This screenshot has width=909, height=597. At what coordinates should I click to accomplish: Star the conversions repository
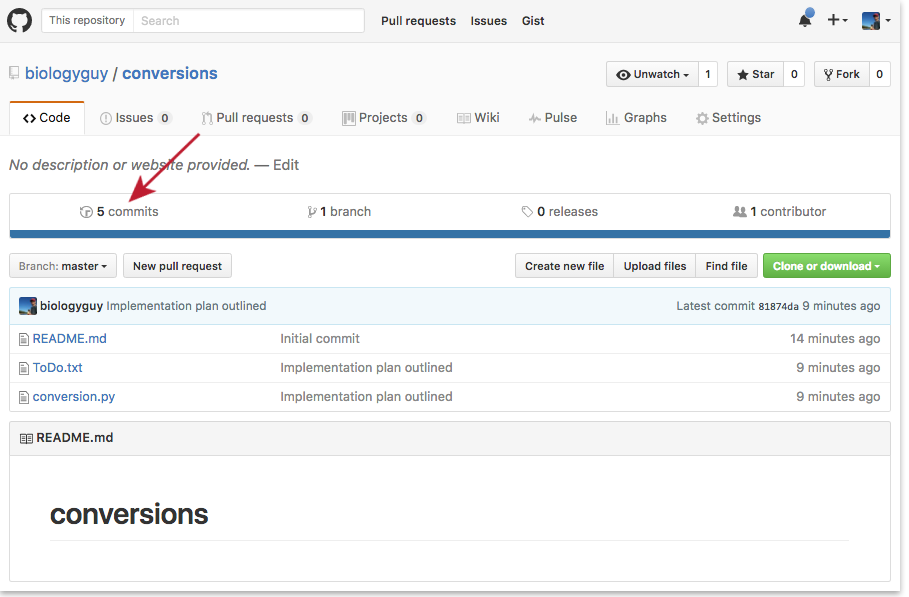[755, 74]
